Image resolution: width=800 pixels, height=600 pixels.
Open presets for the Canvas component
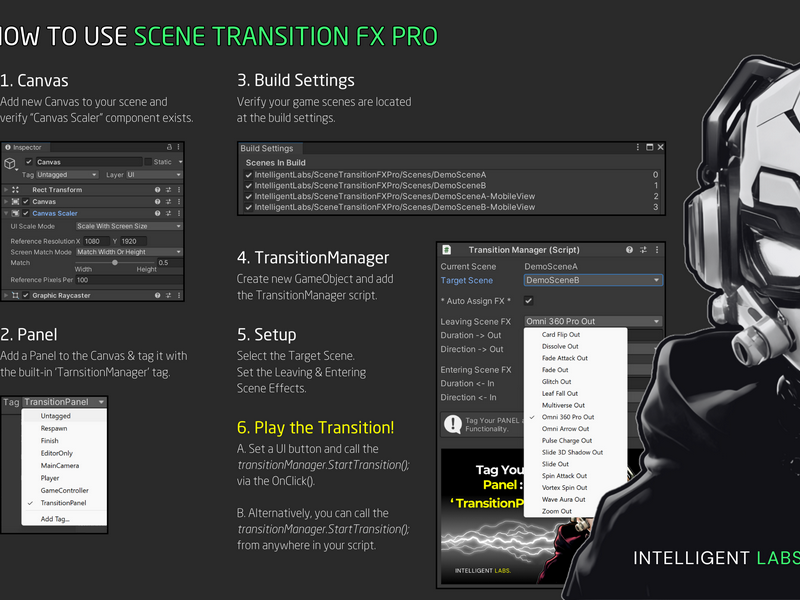(168, 202)
